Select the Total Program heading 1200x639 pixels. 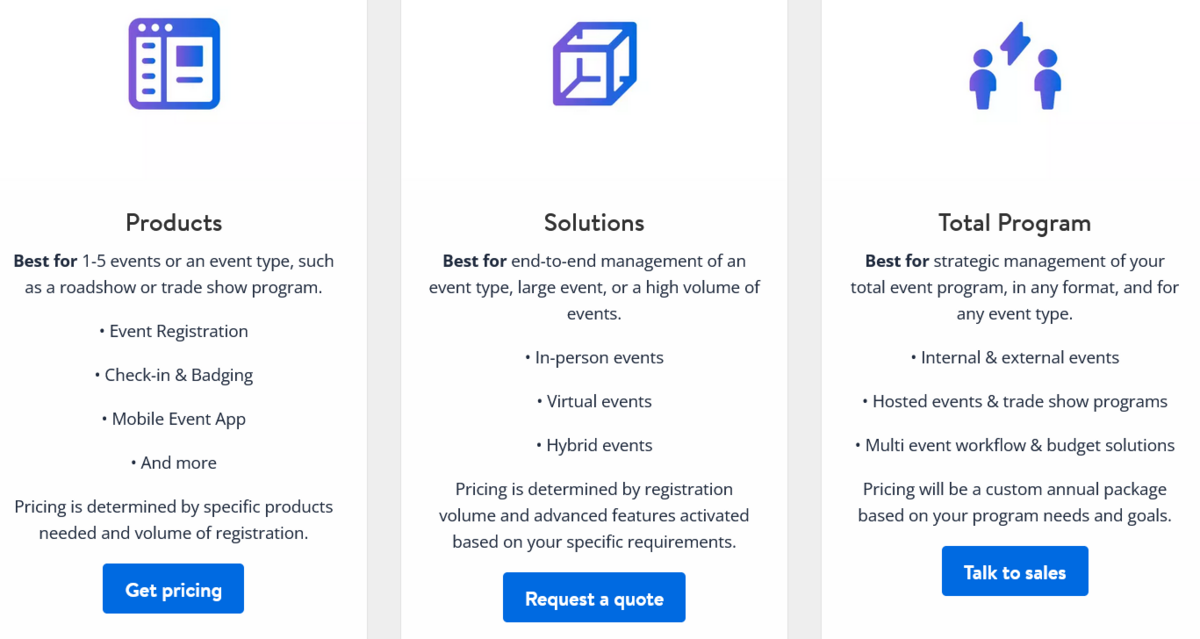1014,222
